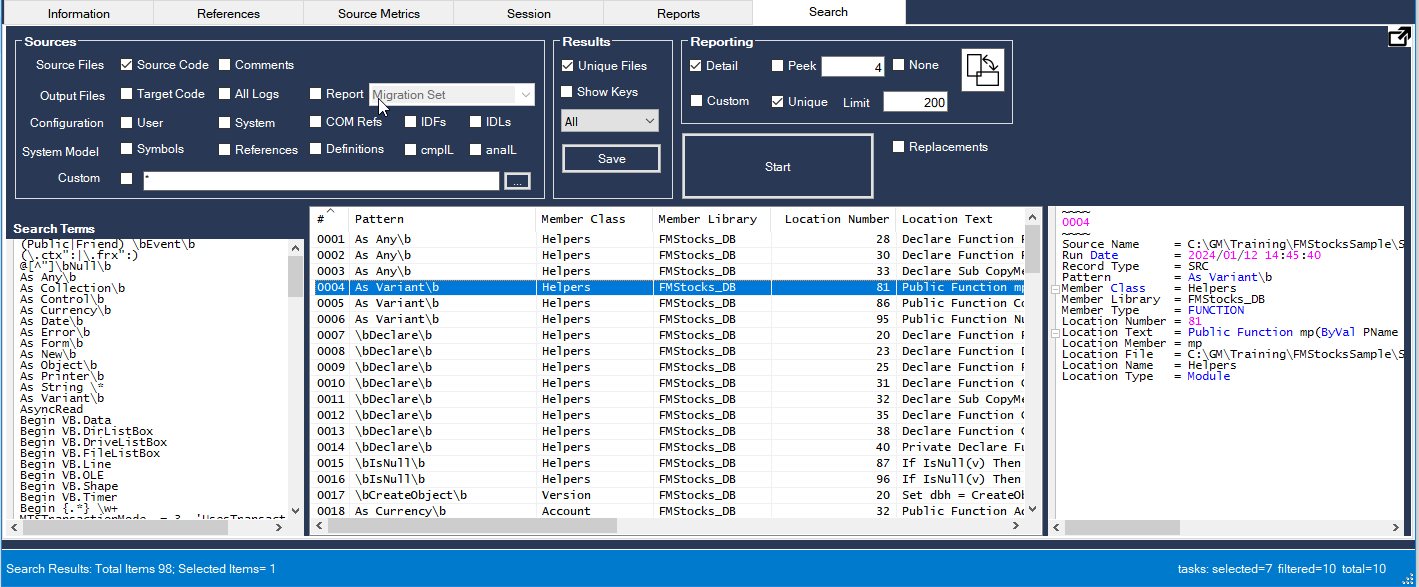Screen dimensions: 1419x587
Task: Enable the Comments source checkbox
Action: point(225,65)
